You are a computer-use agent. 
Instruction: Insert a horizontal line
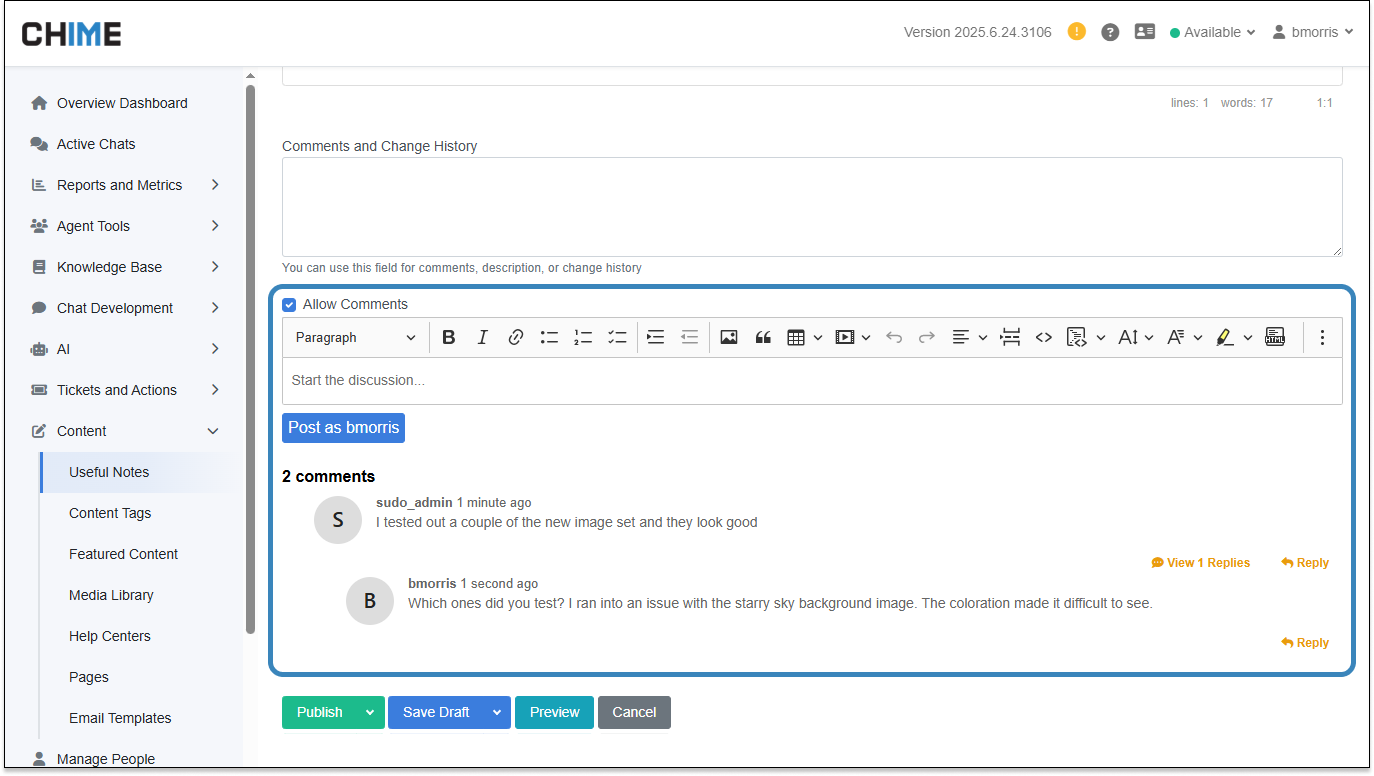[1011, 338]
